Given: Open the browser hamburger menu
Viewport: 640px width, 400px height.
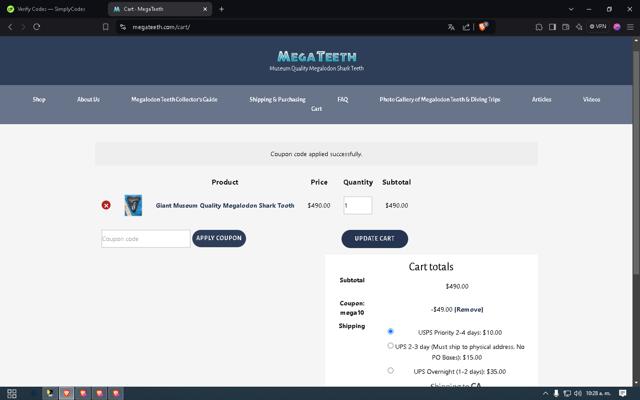Looking at the screenshot, I should click(630, 27).
